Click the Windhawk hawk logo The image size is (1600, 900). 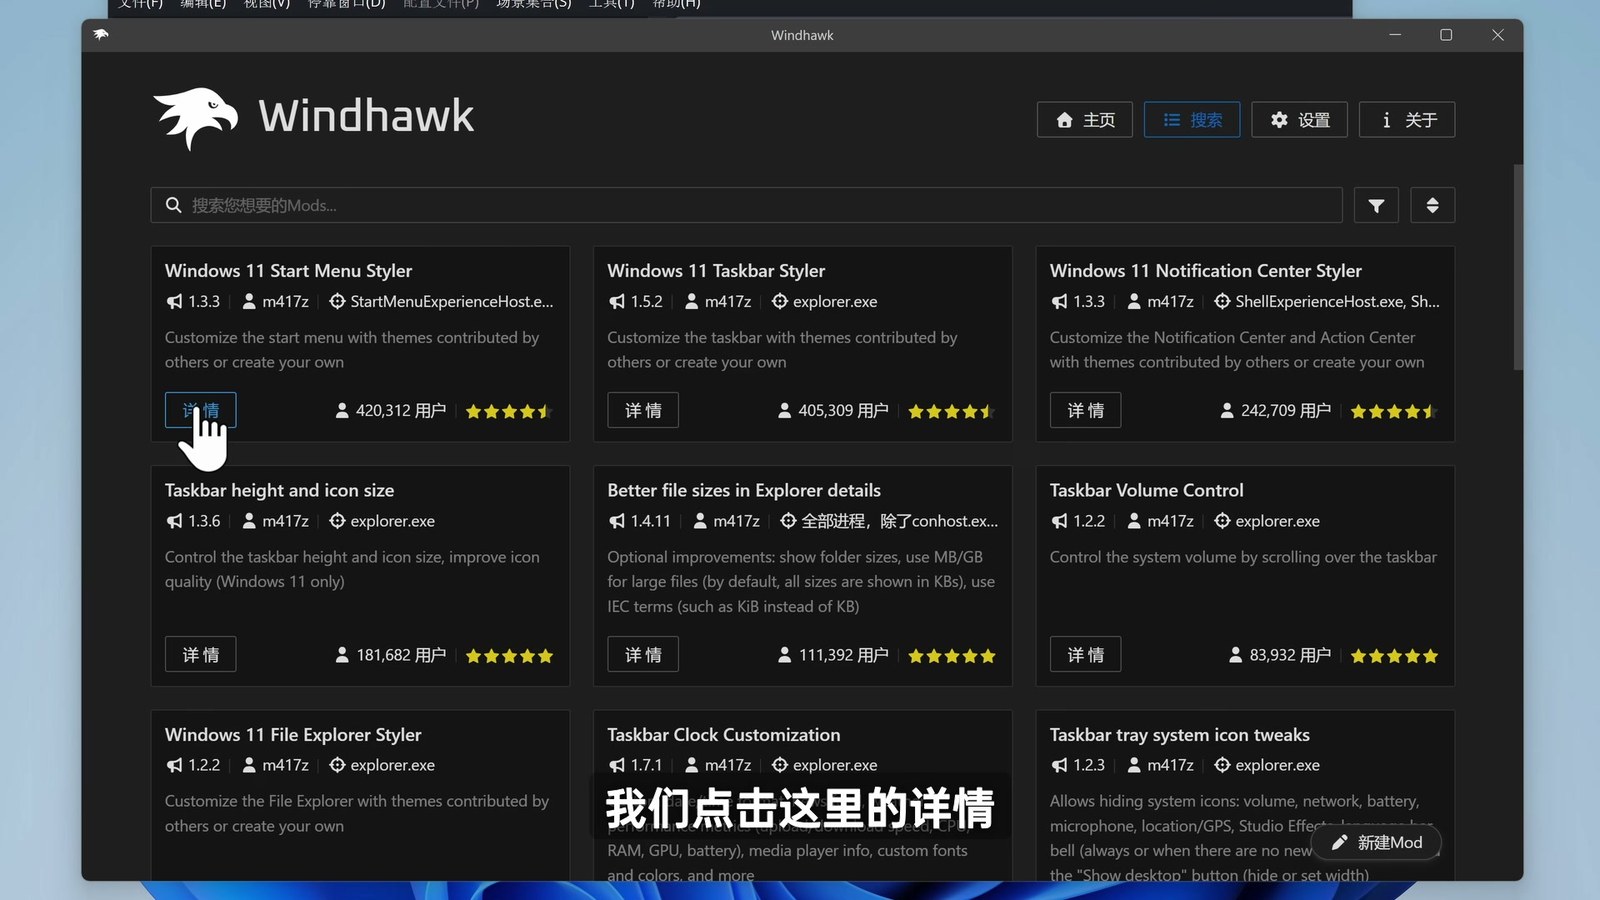[196, 117]
